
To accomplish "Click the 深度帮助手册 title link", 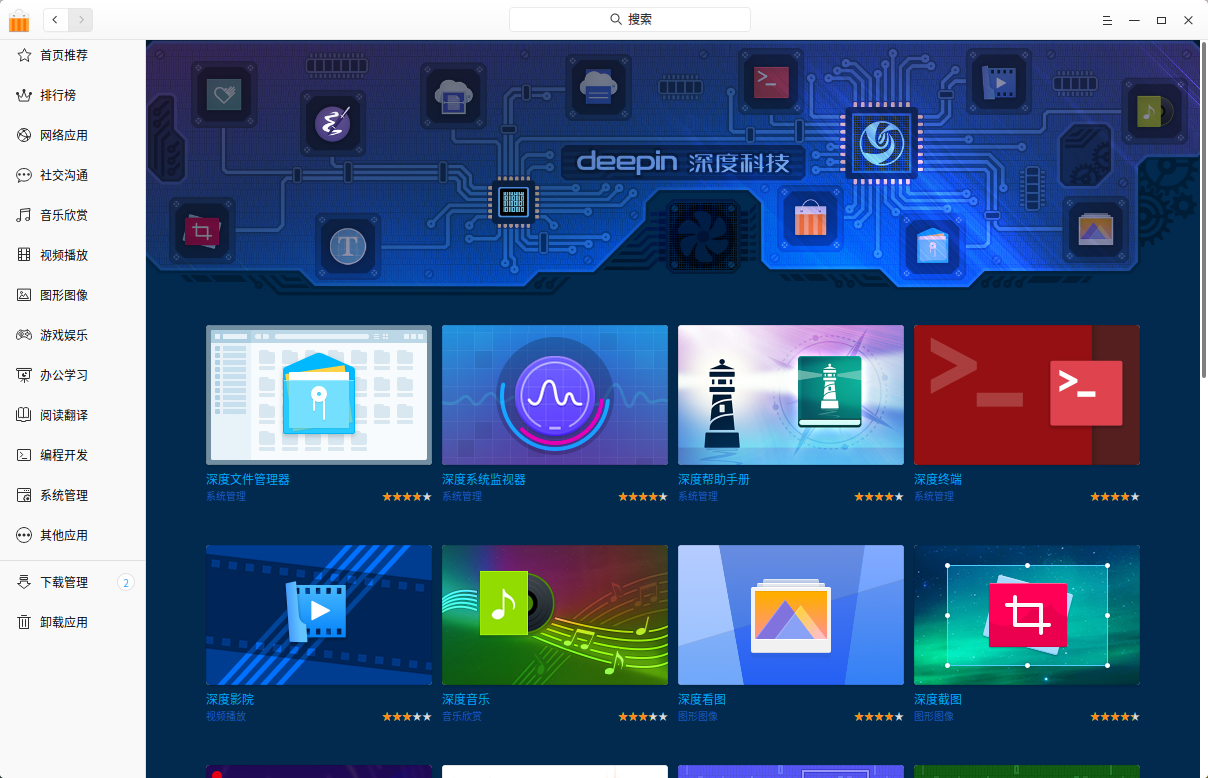I will (714, 479).
